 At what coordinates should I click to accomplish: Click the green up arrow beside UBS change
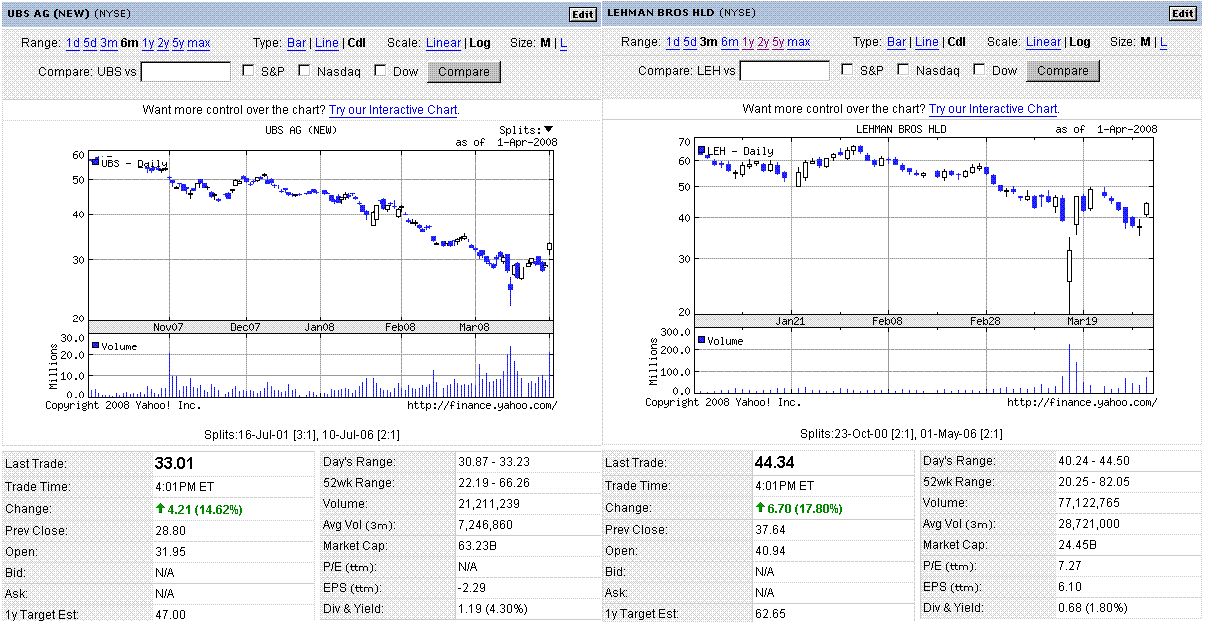coord(160,509)
